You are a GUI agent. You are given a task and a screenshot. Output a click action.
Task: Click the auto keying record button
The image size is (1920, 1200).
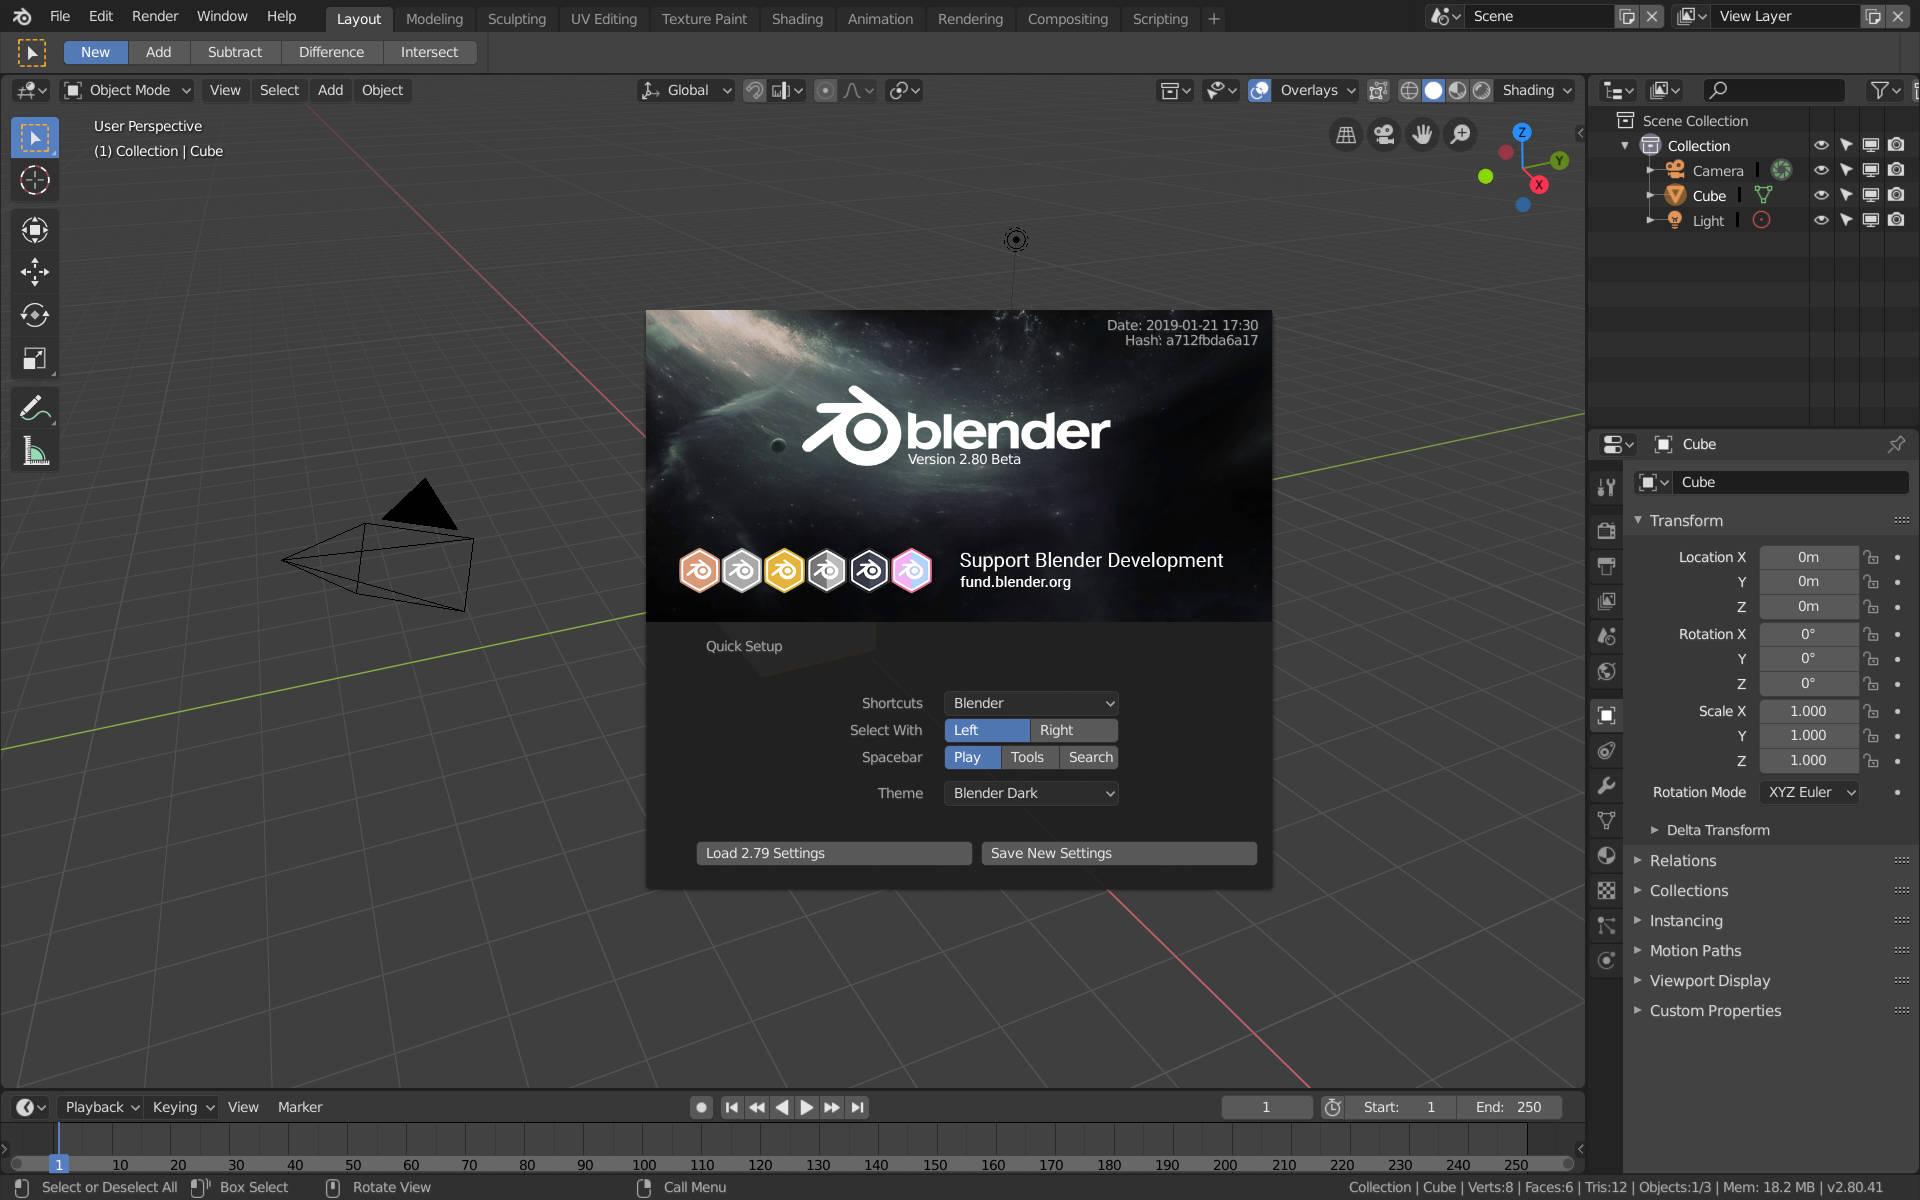[701, 1107]
